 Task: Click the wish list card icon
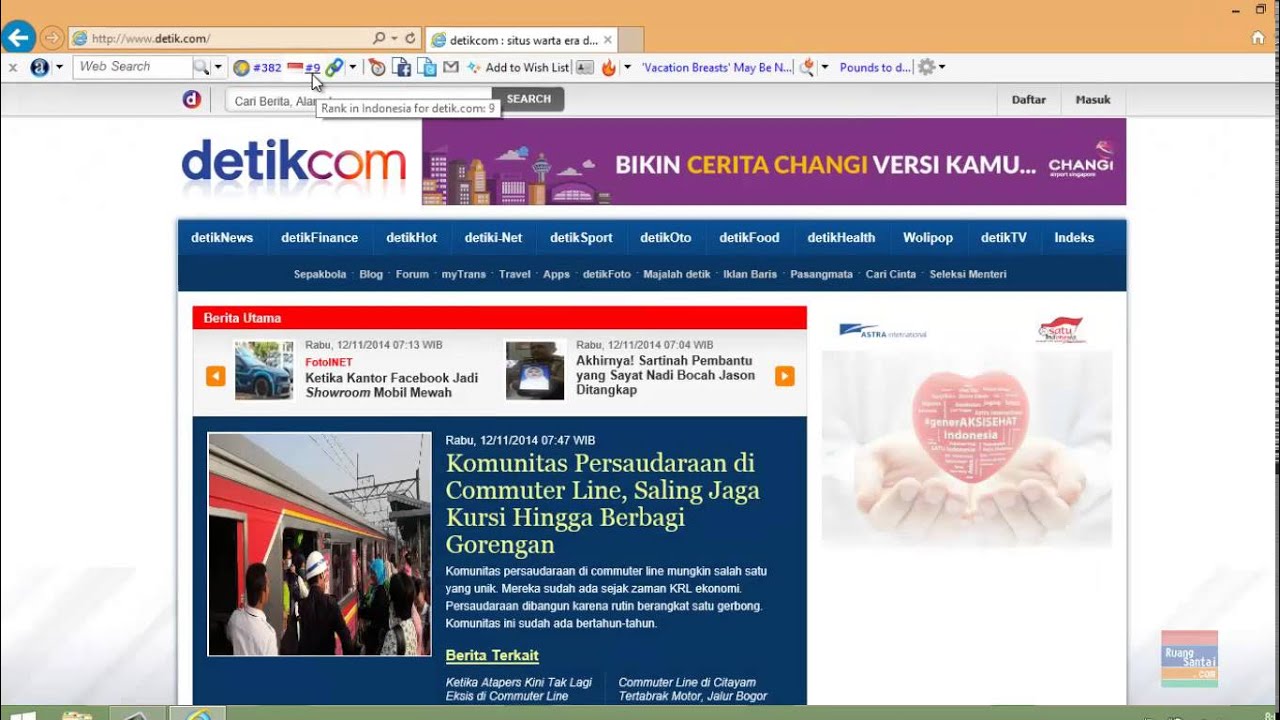tap(584, 67)
